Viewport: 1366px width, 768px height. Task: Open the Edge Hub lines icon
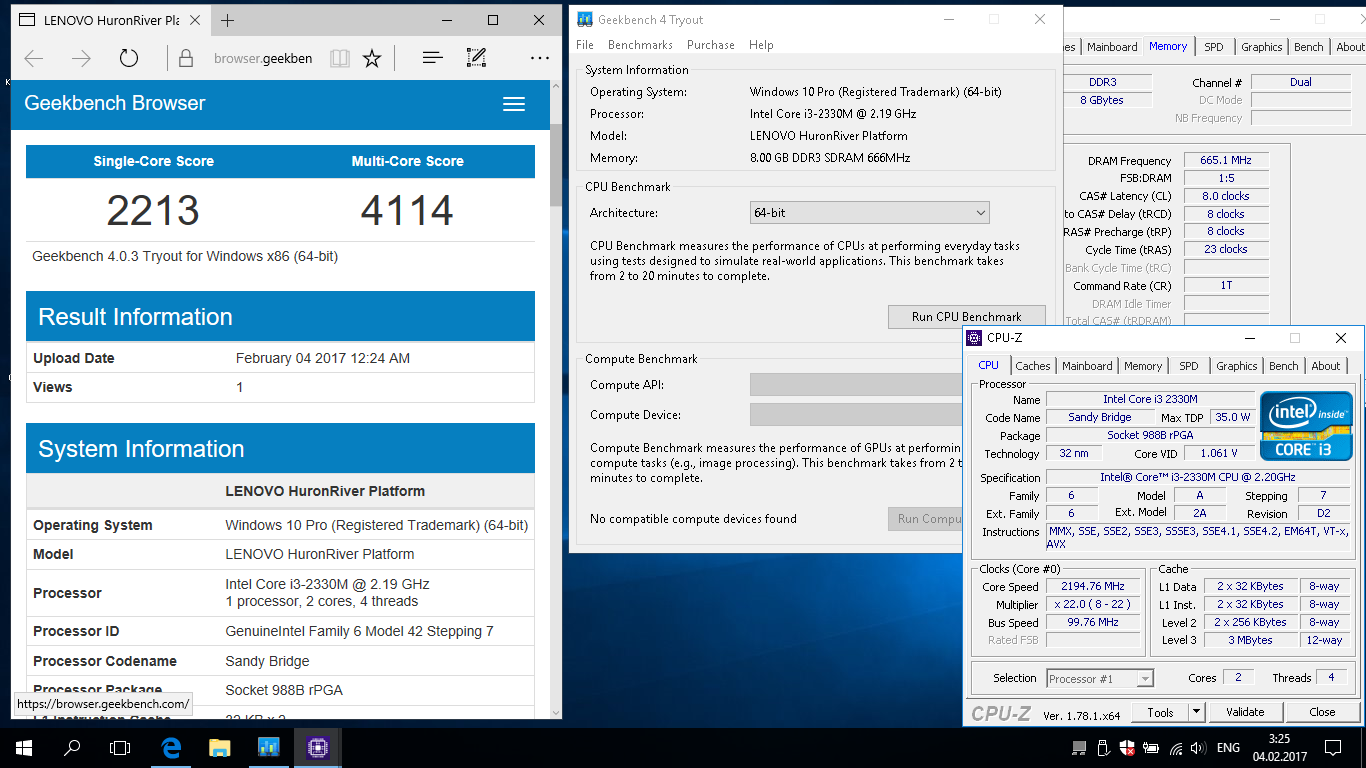[432, 58]
